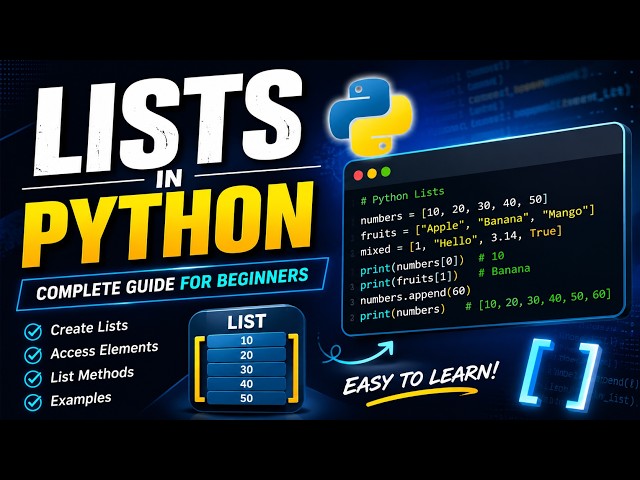Click the green dot in the code window
Image resolution: width=640 pixels, height=480 pixels.
[x=386, y=172]
